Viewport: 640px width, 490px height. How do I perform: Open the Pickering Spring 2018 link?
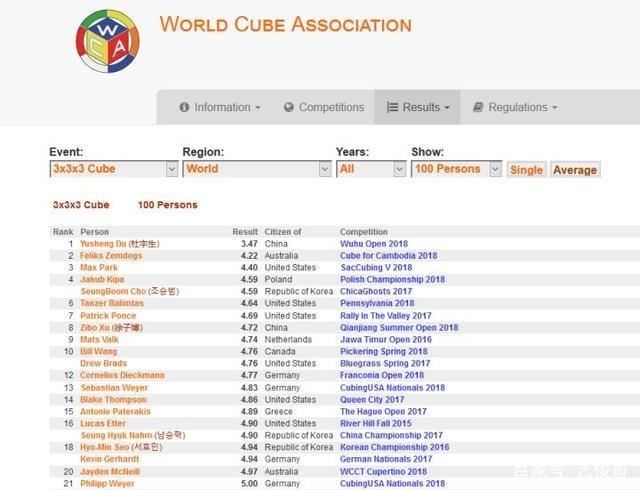tap(384, 351)
